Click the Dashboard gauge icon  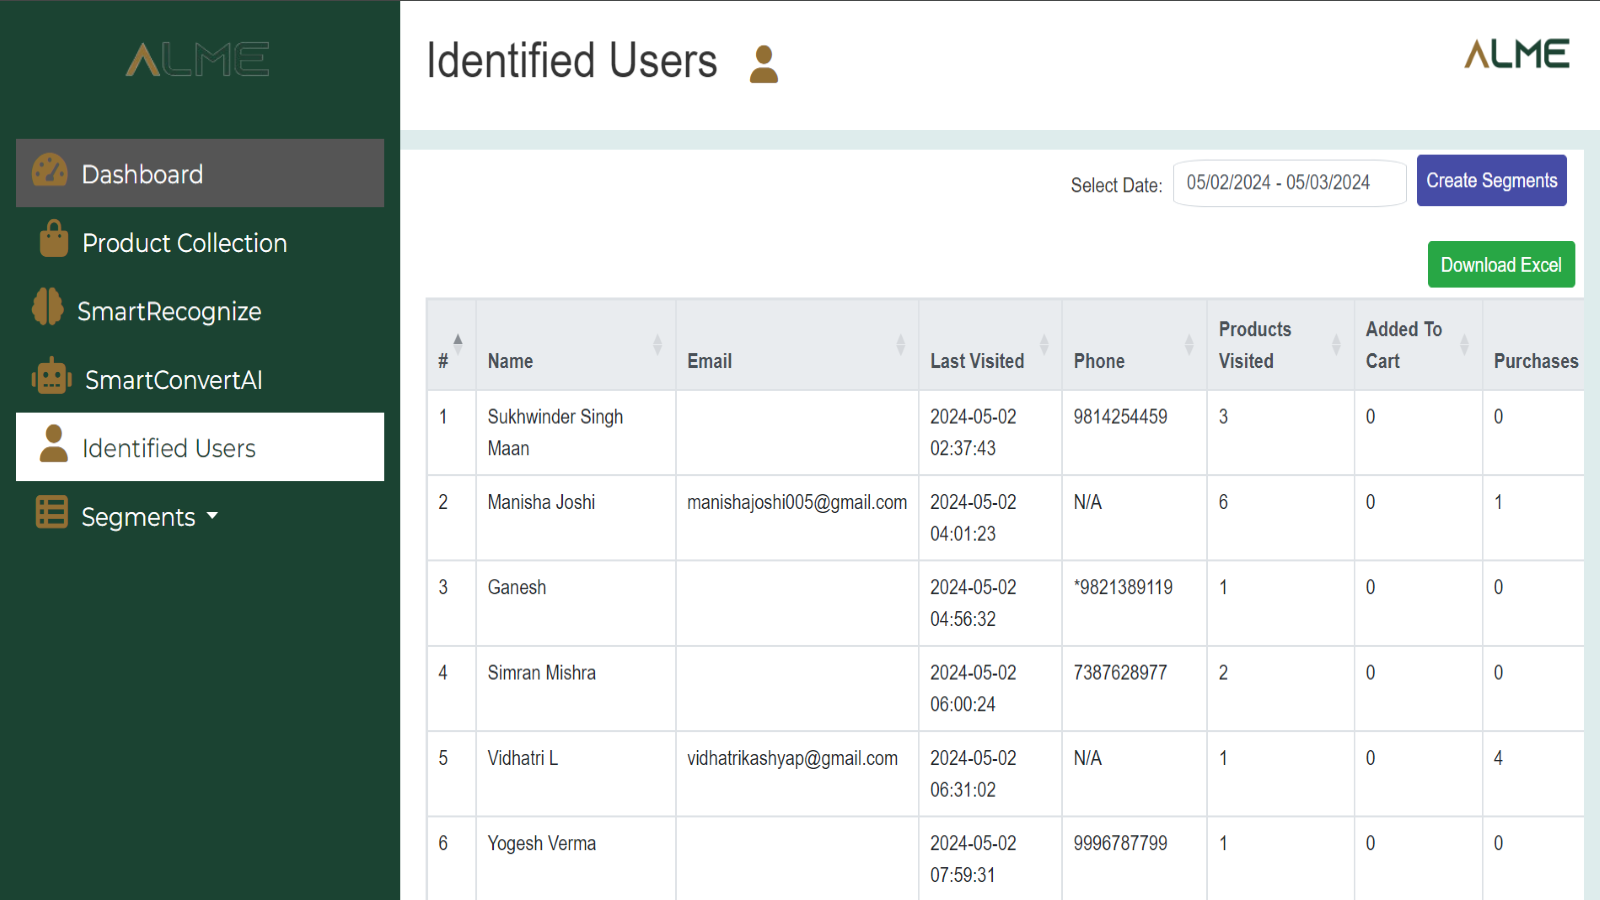click(49, 171)
